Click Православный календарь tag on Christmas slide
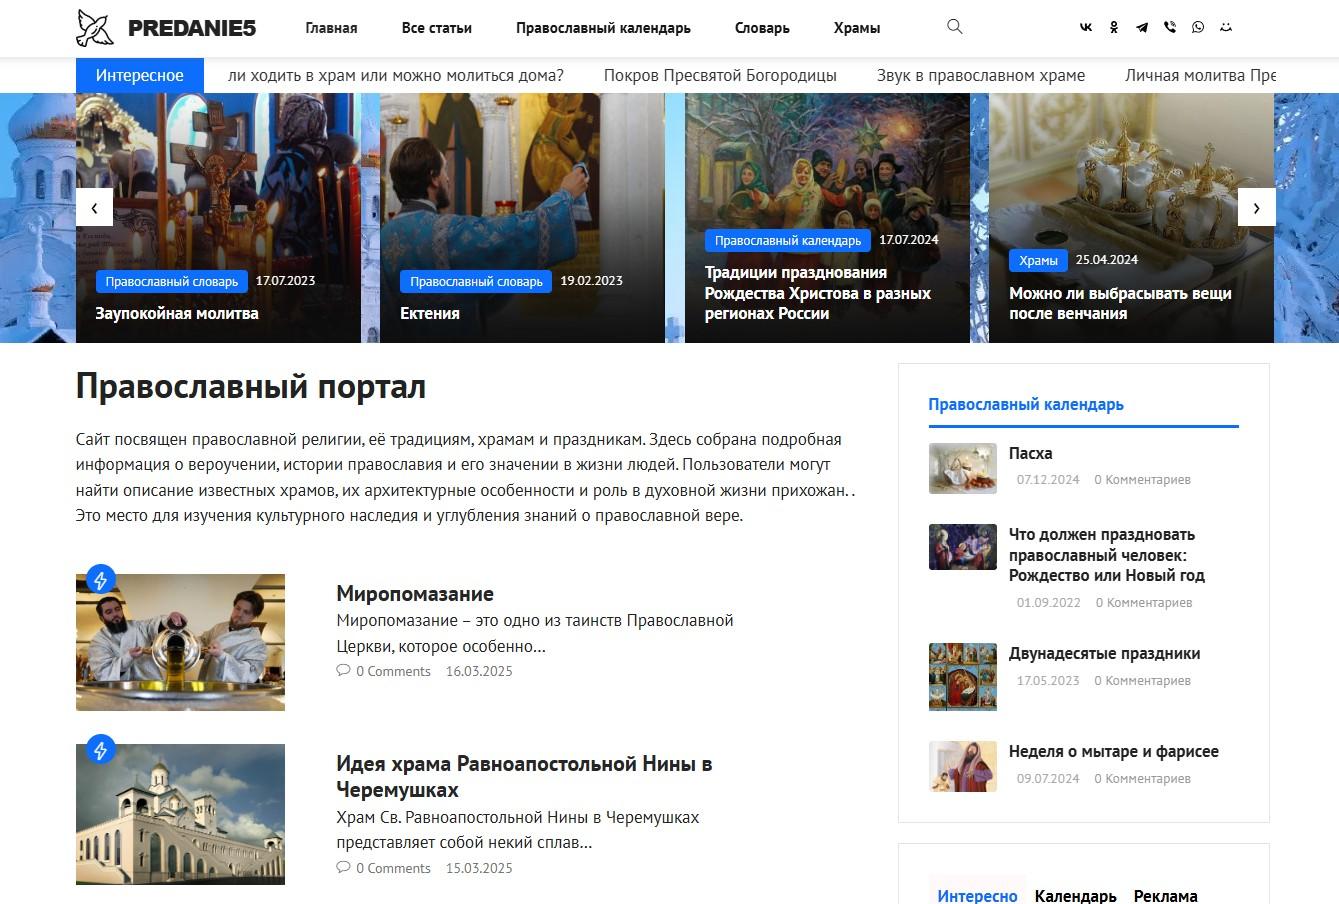 [x=788, y=240]
